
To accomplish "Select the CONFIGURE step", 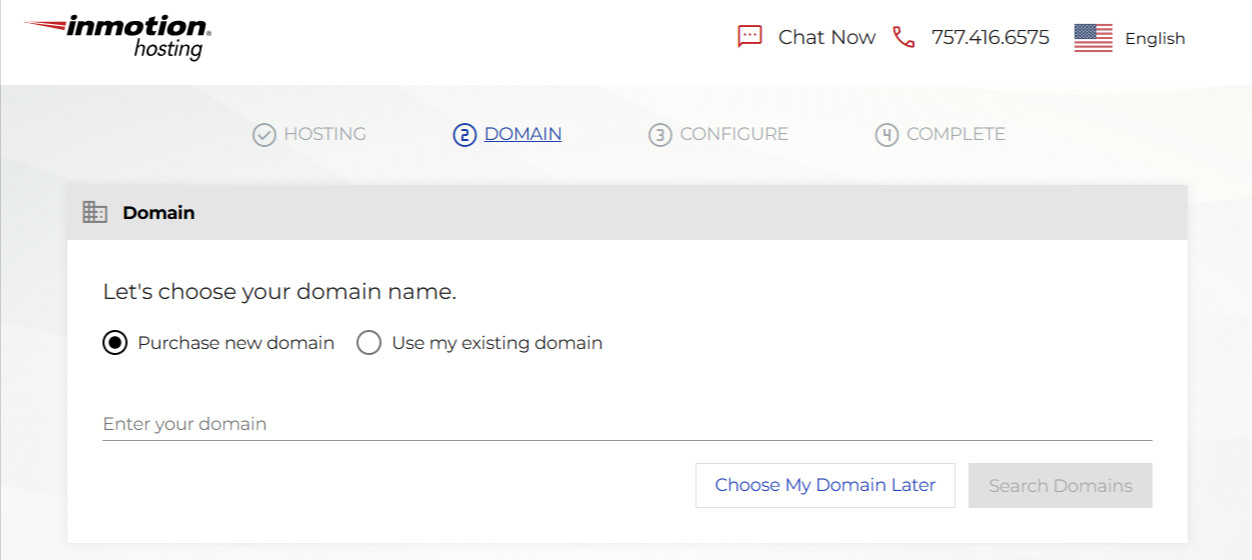I will coord(734,134).
